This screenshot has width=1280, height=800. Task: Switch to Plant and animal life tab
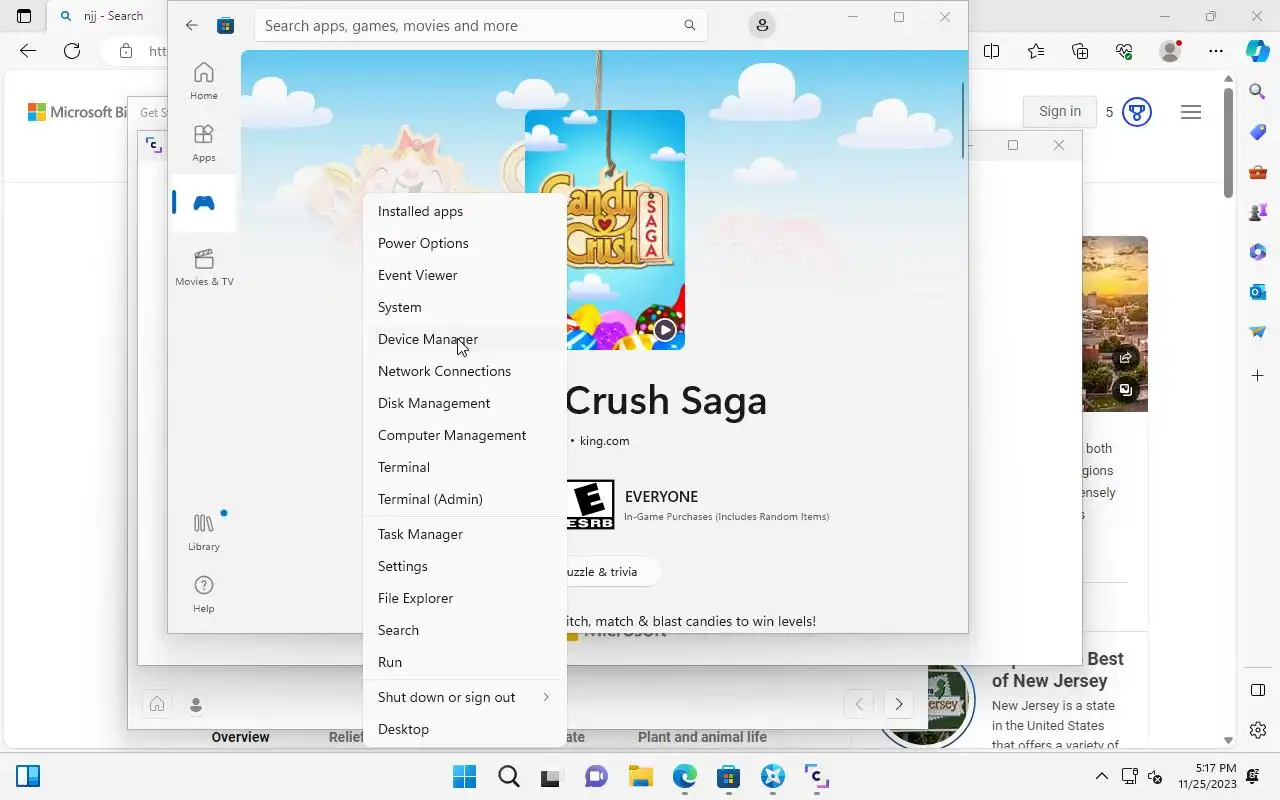702,737
